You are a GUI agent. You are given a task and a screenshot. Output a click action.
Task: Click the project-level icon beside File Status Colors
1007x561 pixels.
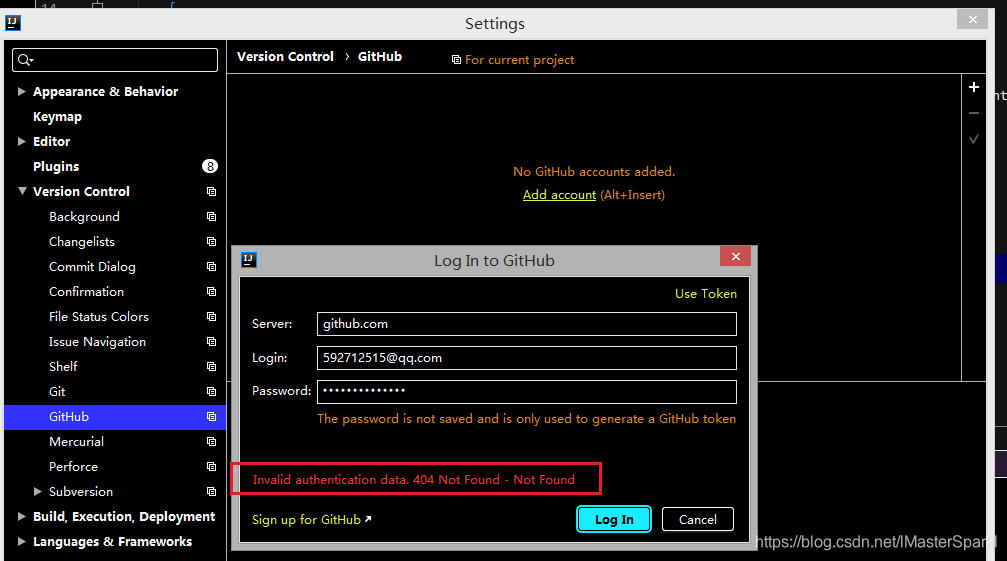click(x=211, y=316)
